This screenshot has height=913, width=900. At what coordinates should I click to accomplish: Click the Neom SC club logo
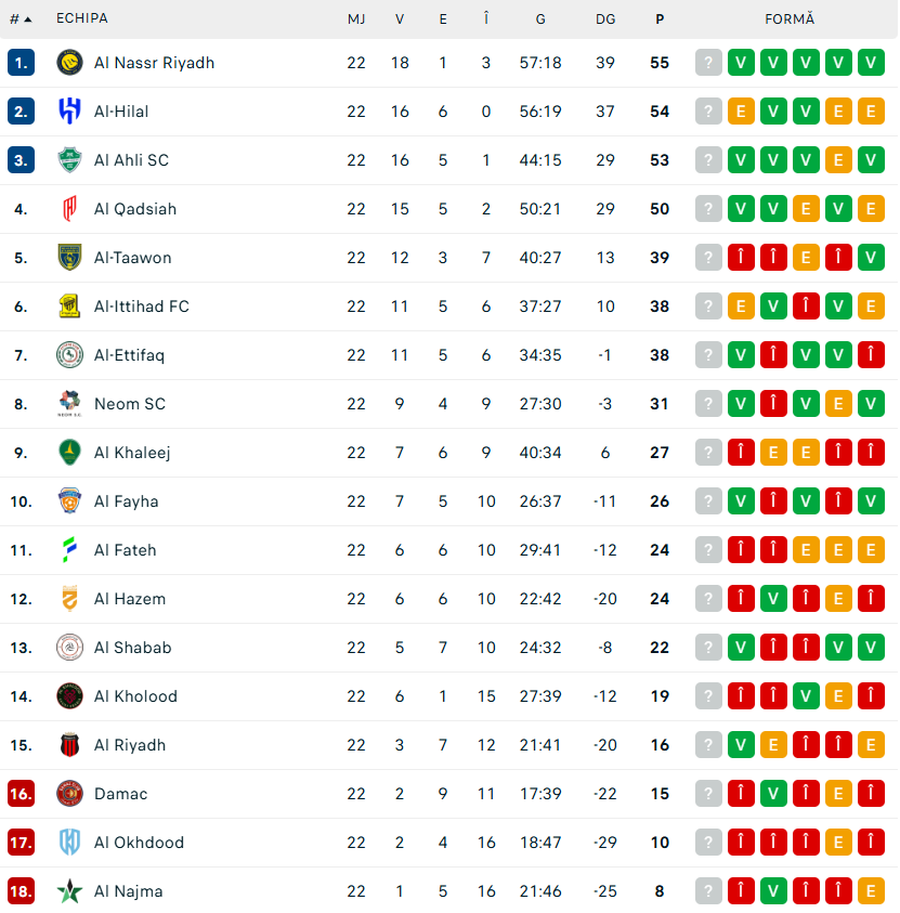(69, 404)
